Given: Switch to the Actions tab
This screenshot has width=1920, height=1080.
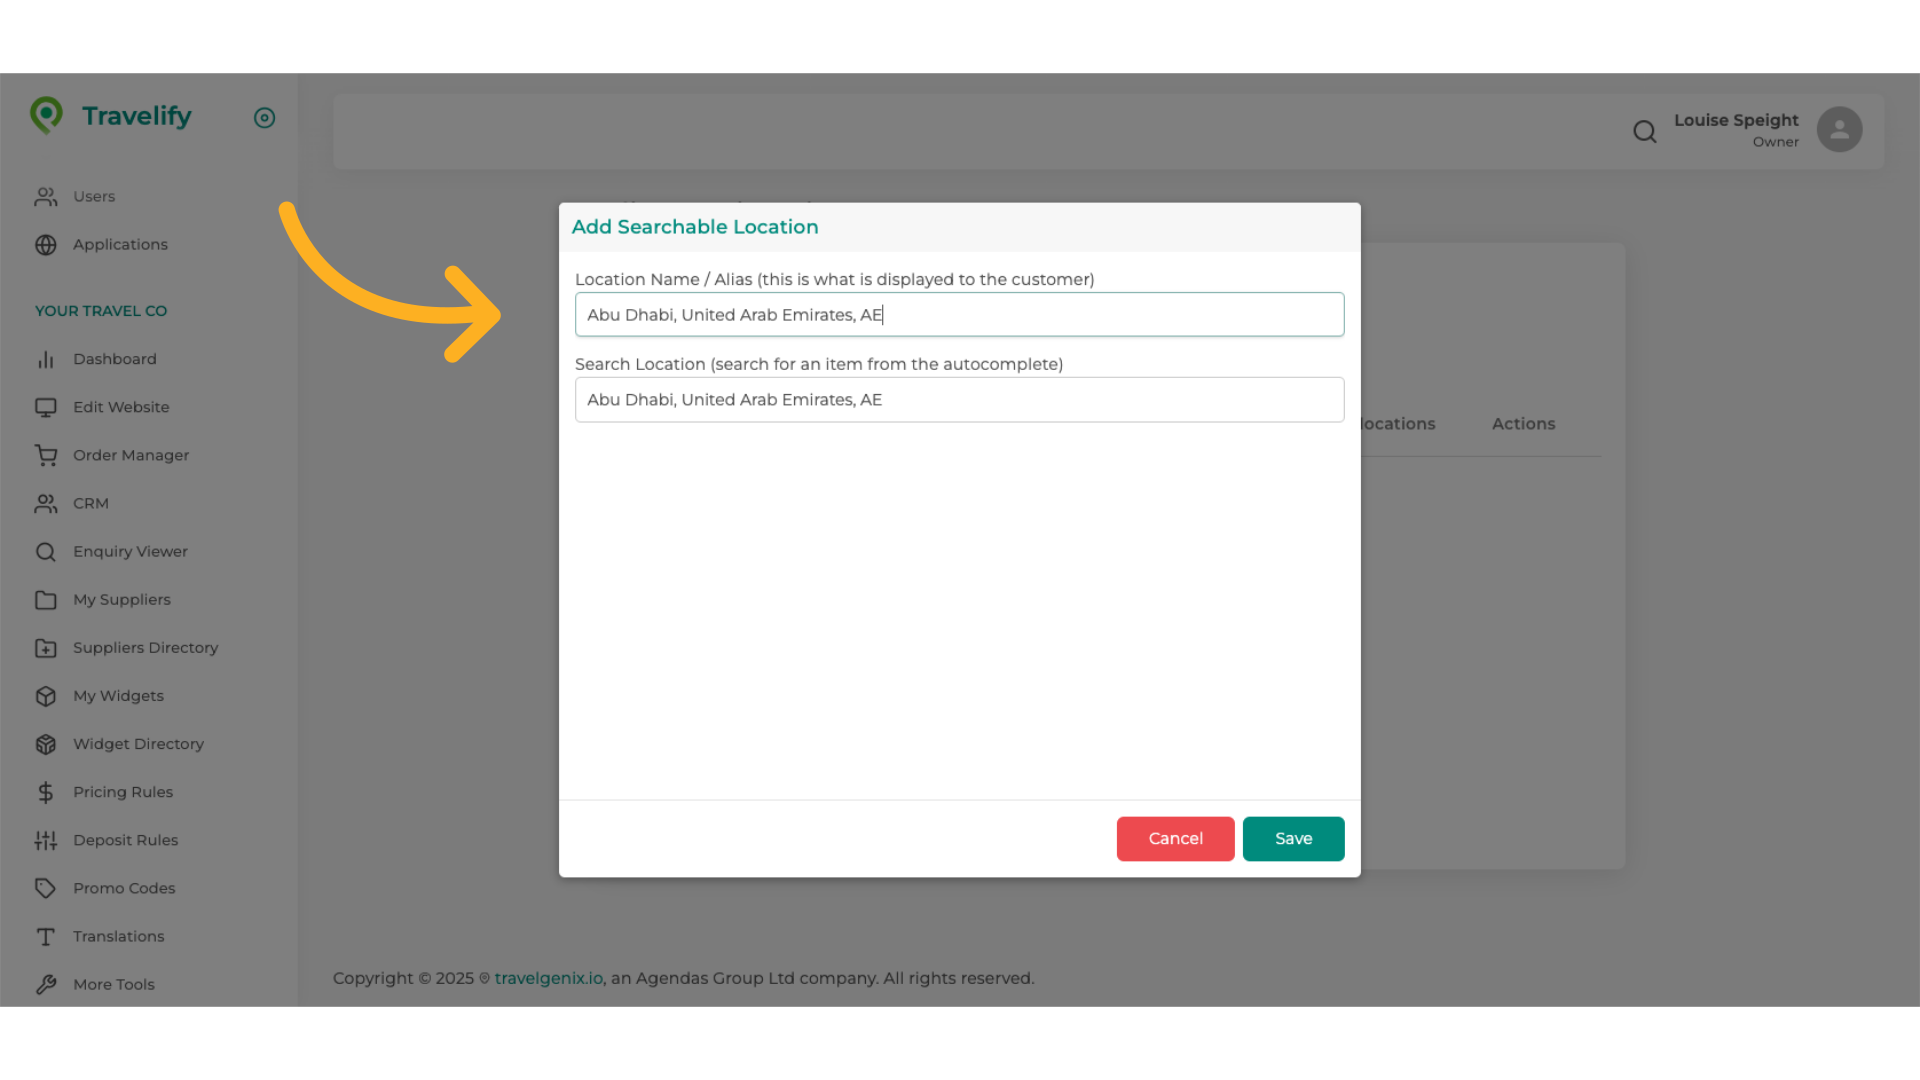Looking at the screenshot, I should 1522,423.
